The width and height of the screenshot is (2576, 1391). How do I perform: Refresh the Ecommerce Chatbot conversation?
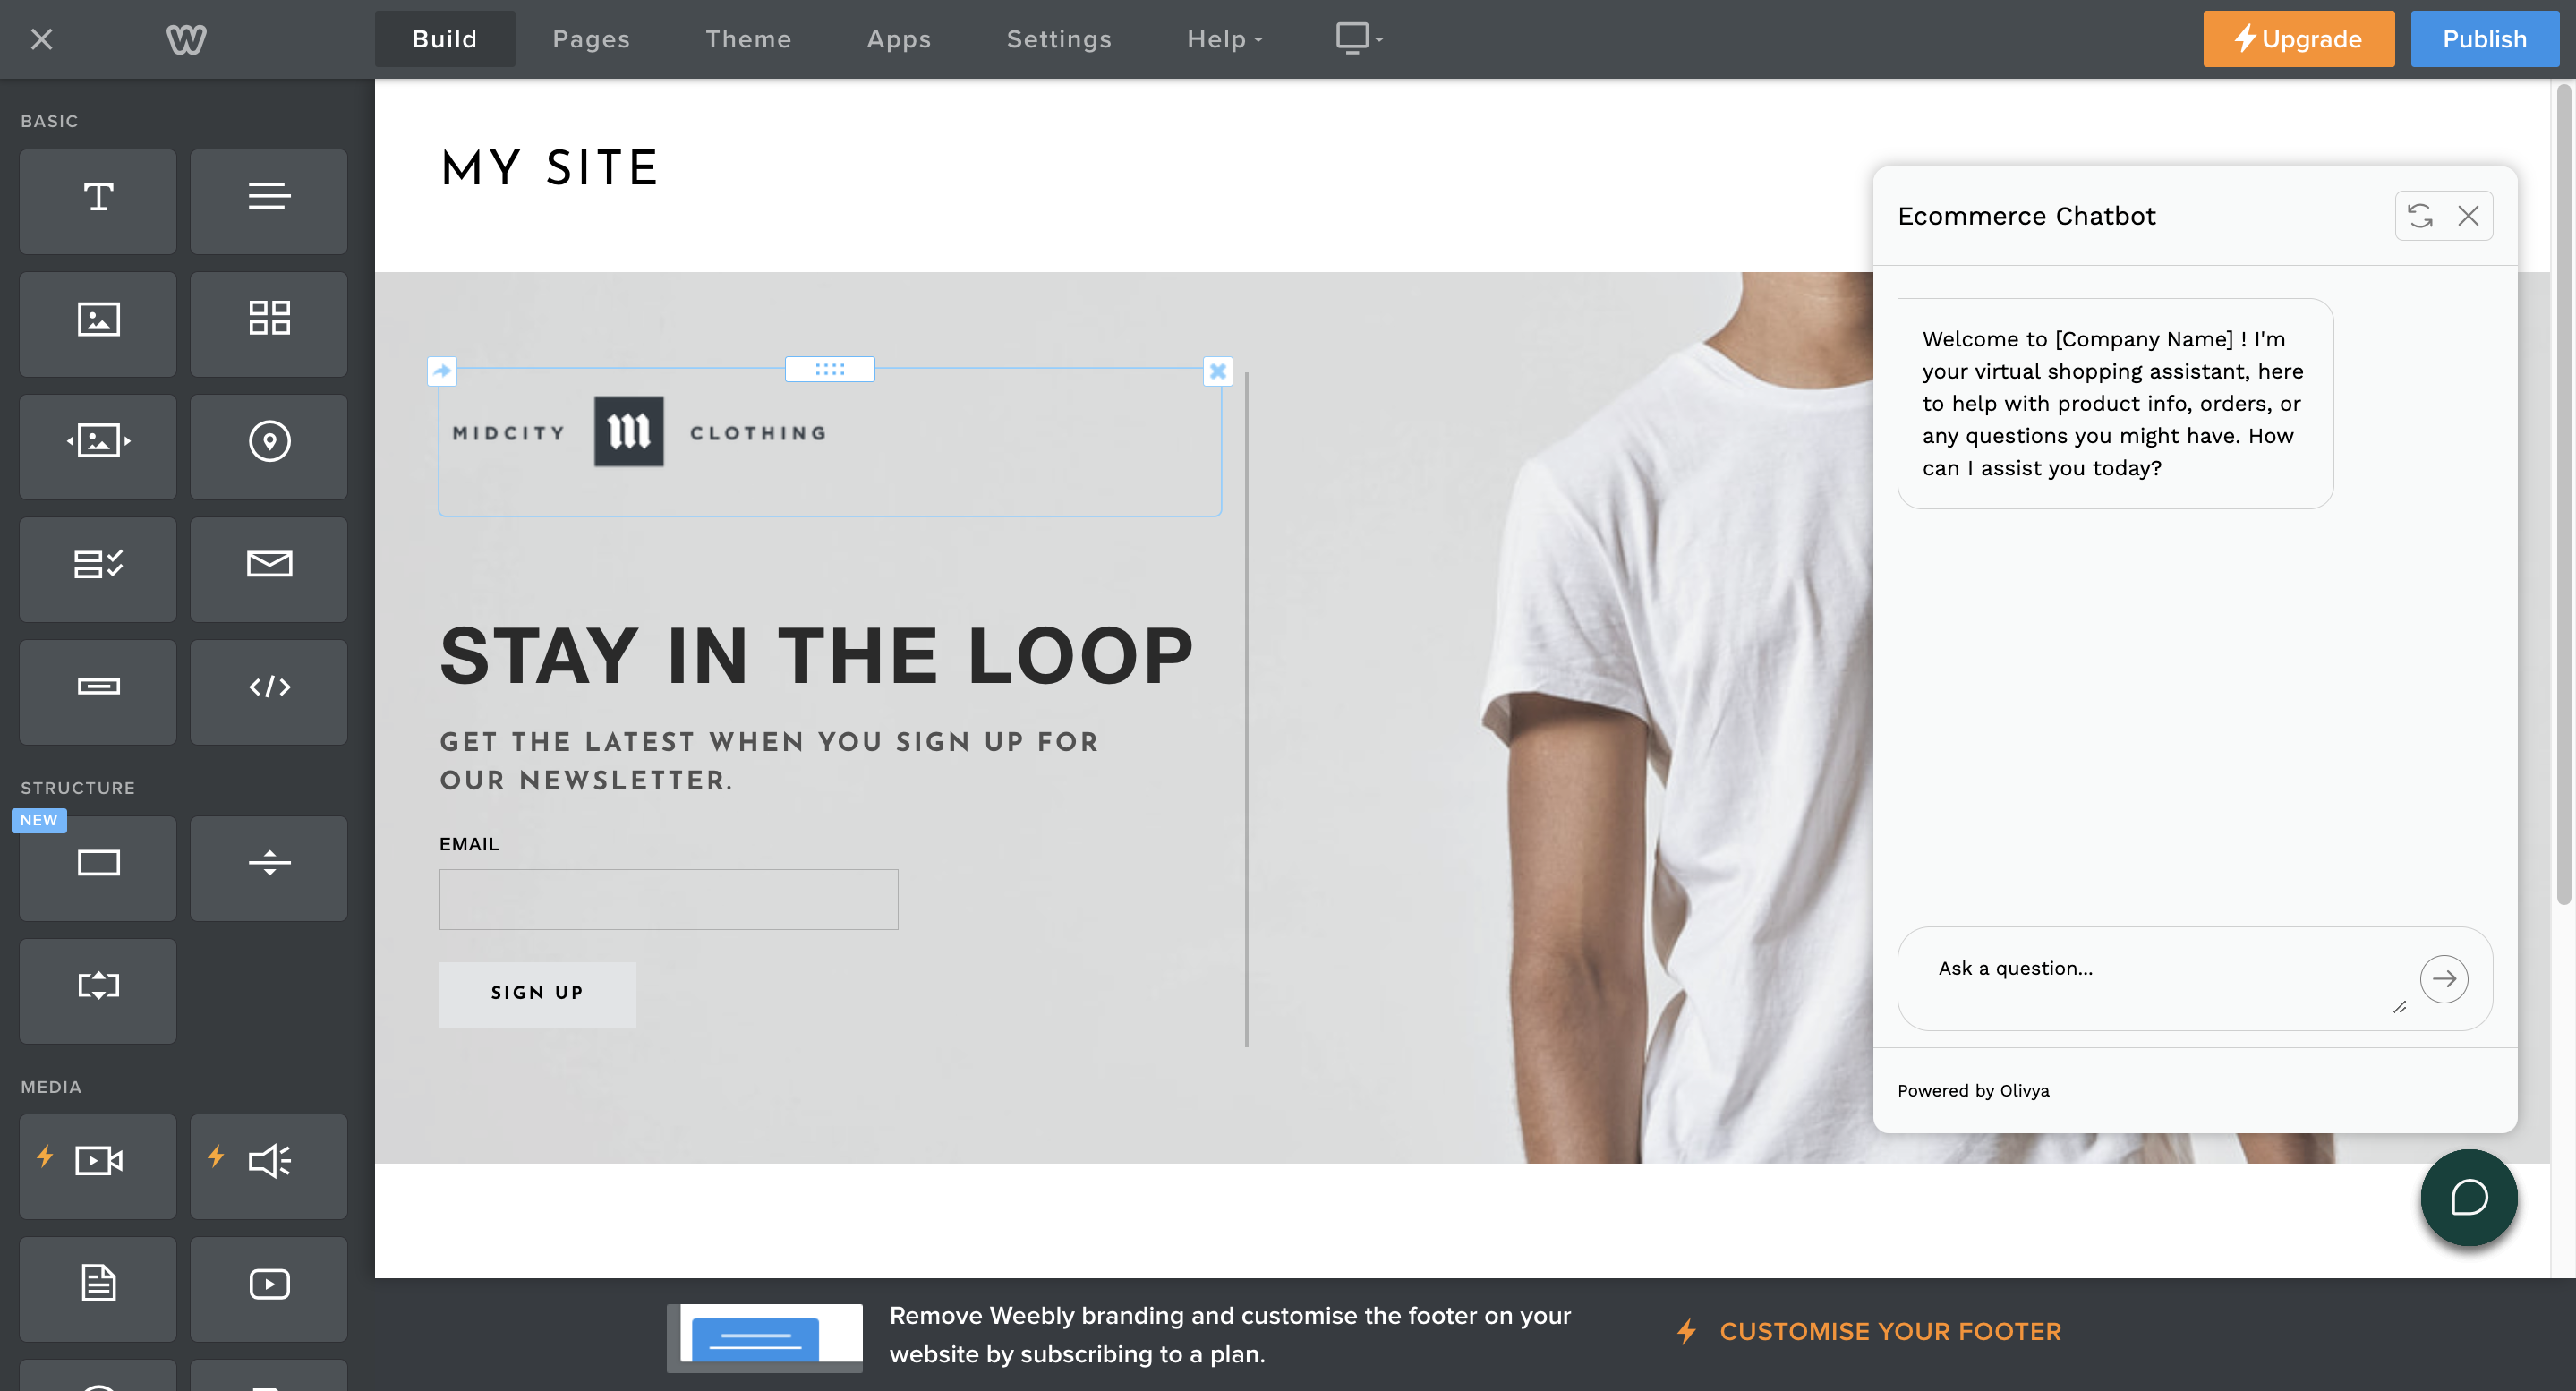2420,216
